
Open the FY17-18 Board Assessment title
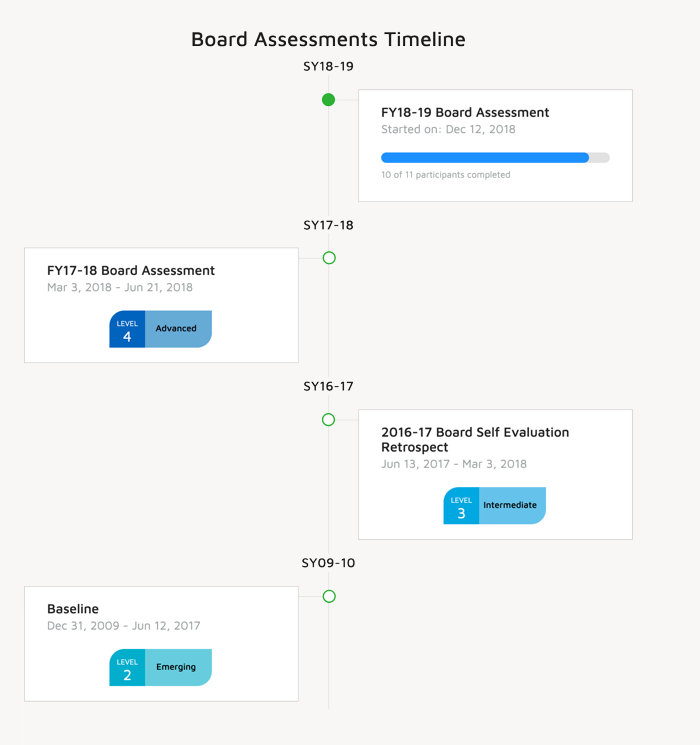[x=131, y=271]
